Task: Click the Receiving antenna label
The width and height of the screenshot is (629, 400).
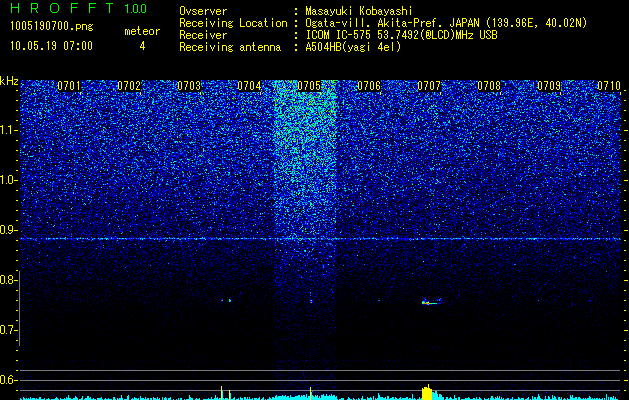Action: click(230, 47)
